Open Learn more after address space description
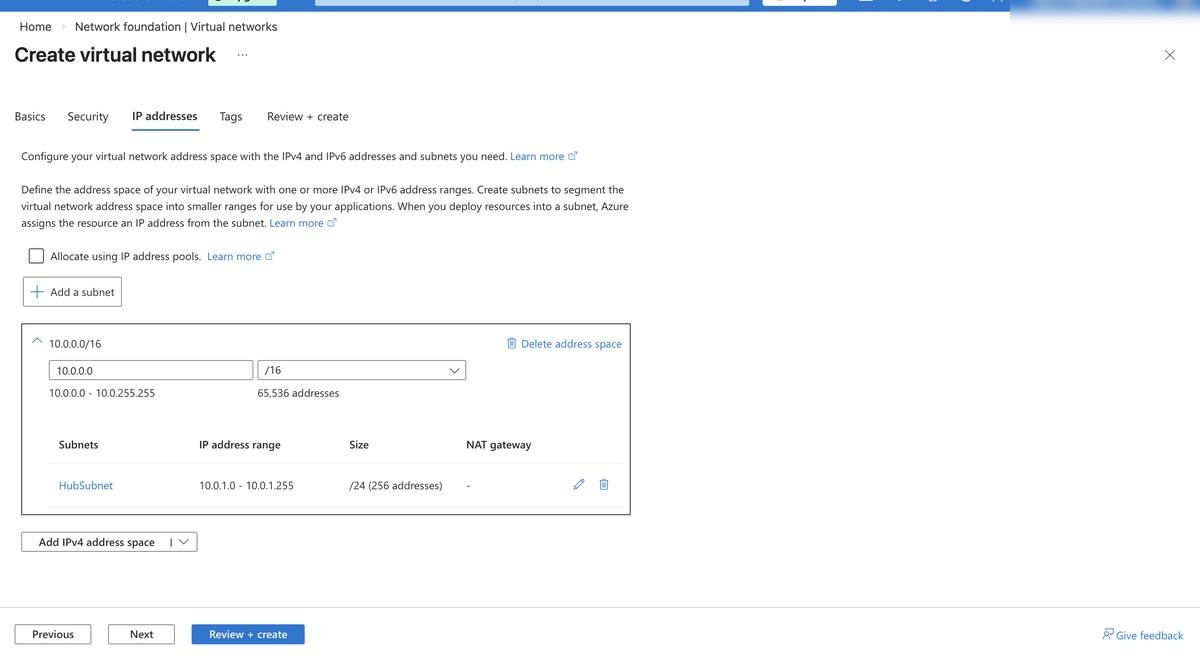This screenshot has width=1200, height=661. tap(303, 223)
